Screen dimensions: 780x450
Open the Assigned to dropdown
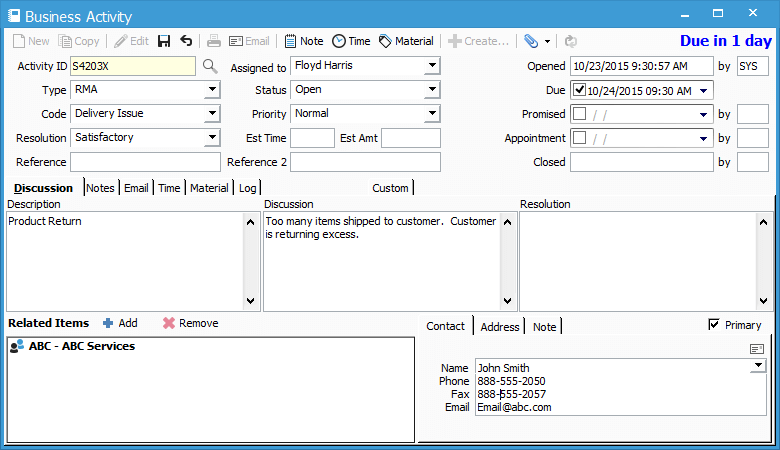click(x=432, y=65)
